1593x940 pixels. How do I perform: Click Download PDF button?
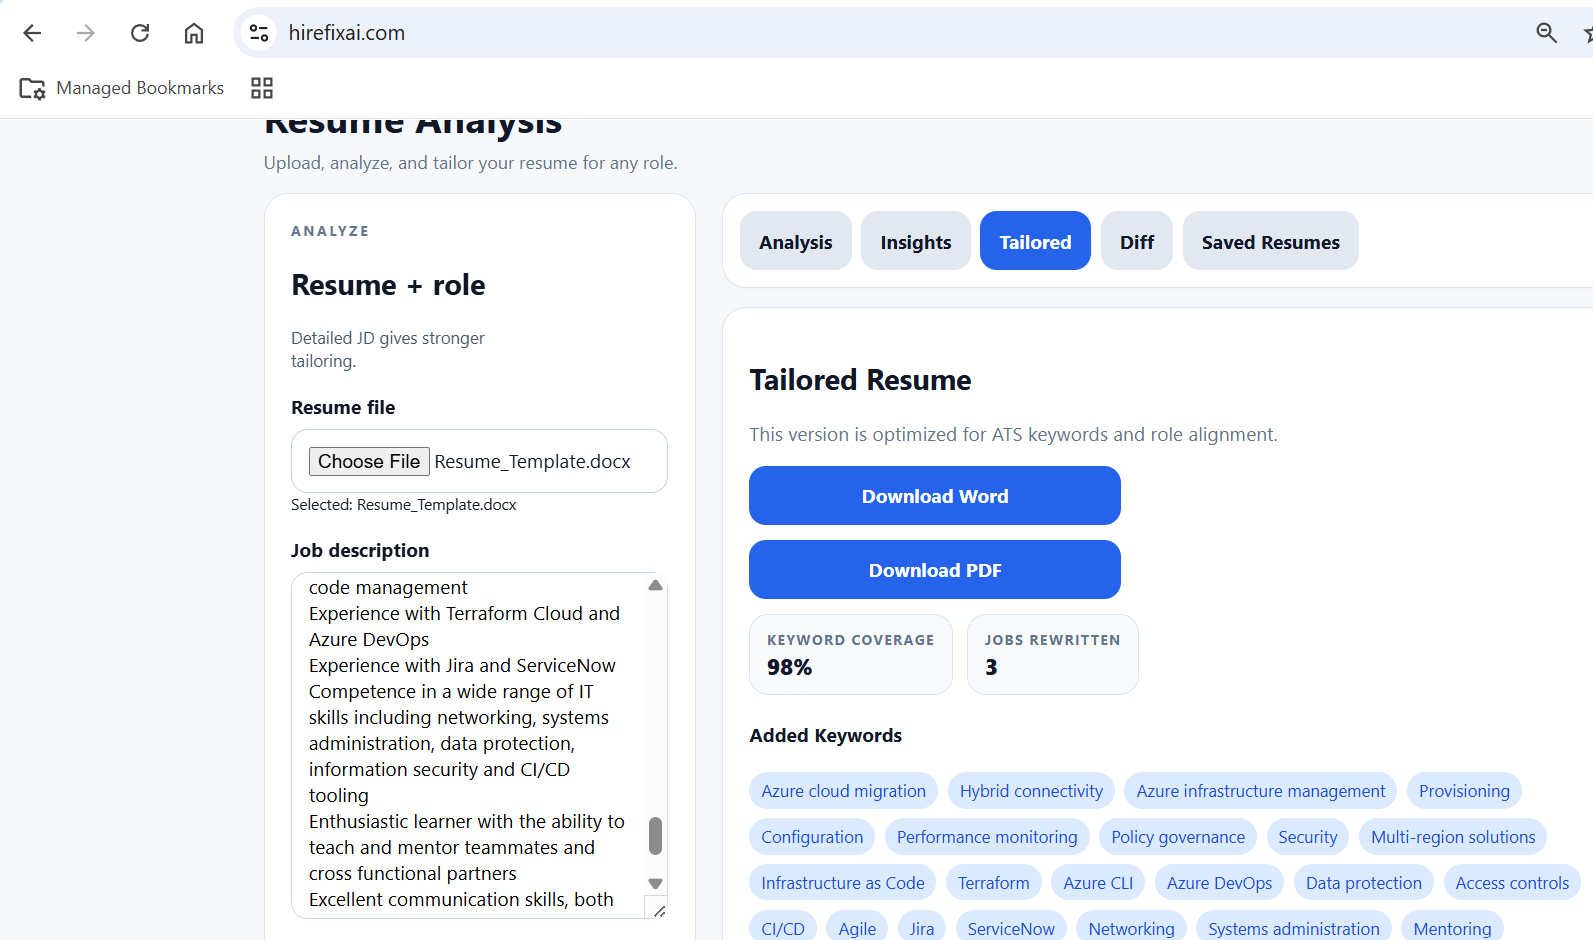(934, 570)
